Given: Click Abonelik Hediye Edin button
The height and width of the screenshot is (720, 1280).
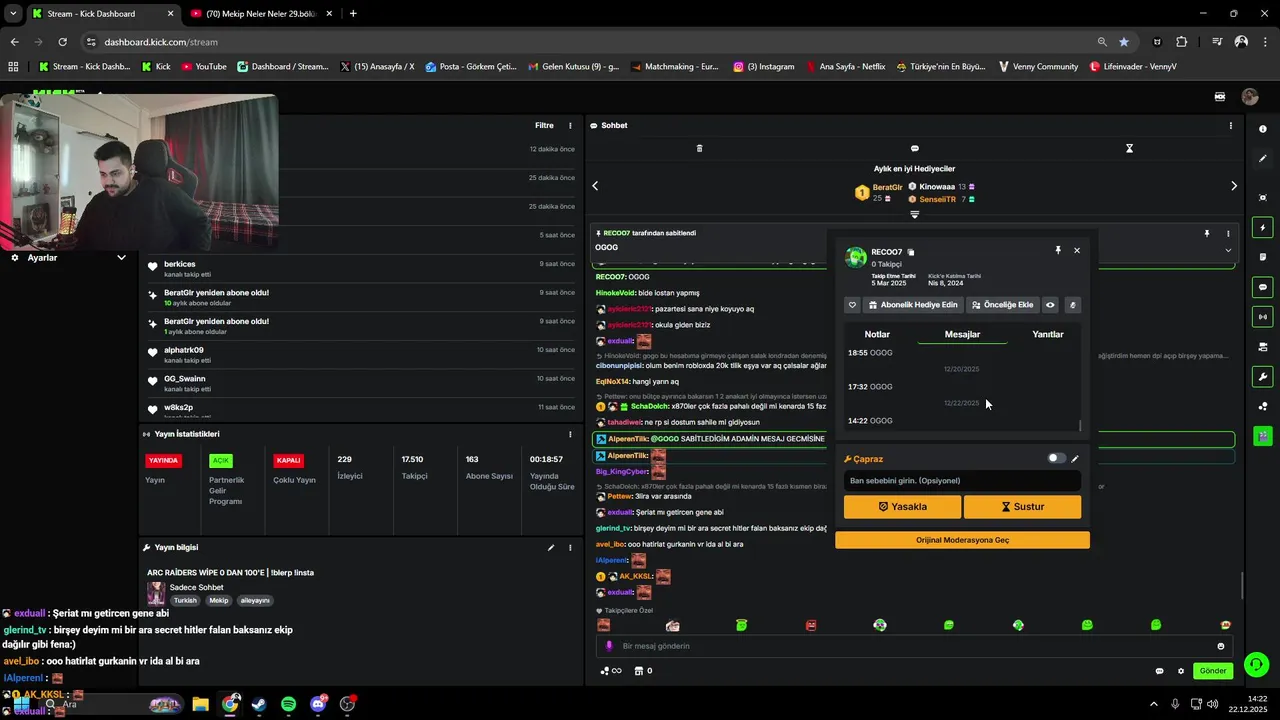Looking at the screenshot, I should coord(913,305).
